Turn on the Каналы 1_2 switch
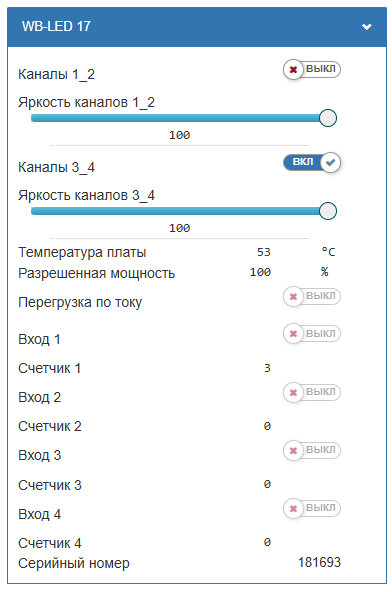The width and height of the screenshot is (392, 592). click(312, 69)
